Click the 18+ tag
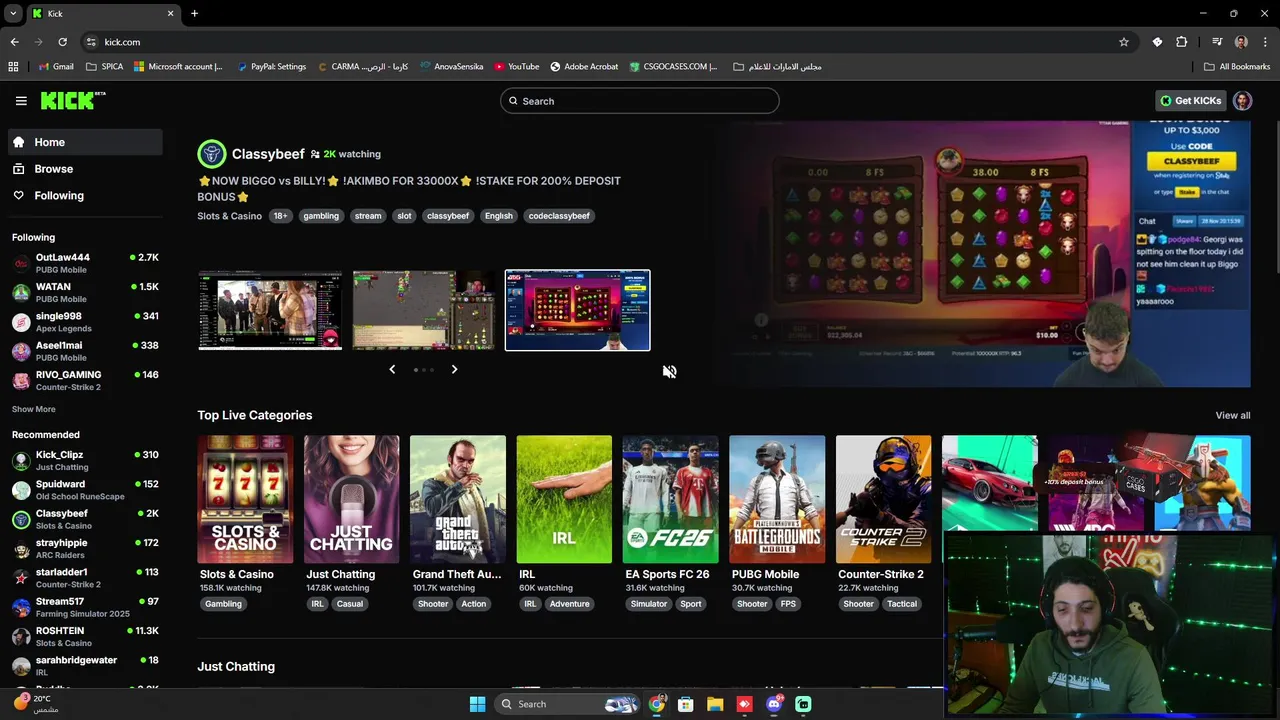1280x720 pixels. coord(280,216)
